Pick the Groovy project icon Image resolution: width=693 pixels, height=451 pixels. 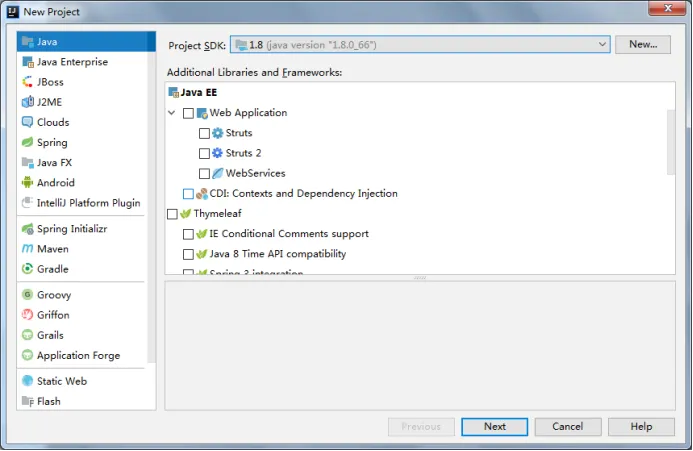pyautogui.click(x=27, y=295)
